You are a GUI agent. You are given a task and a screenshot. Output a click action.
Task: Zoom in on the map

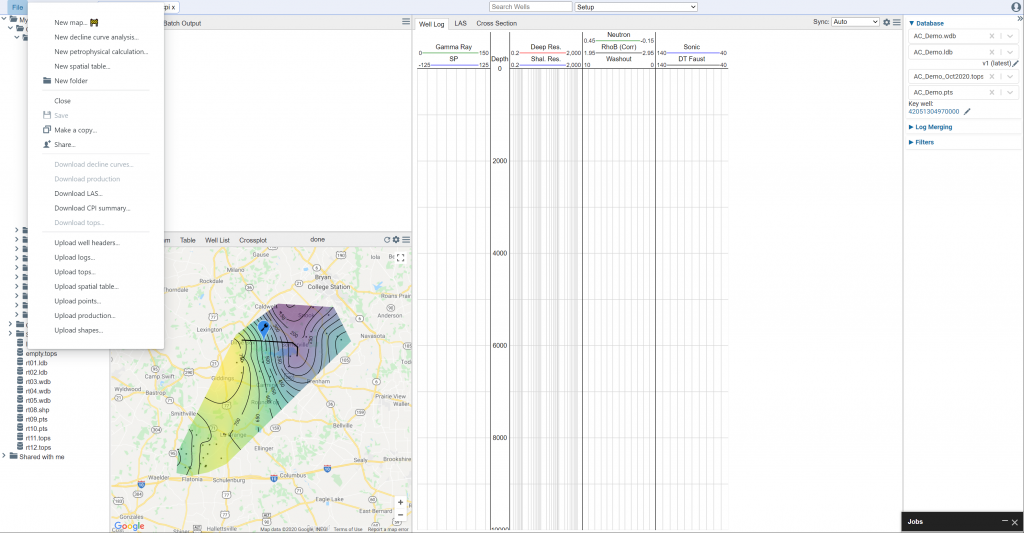coord(400,502)
